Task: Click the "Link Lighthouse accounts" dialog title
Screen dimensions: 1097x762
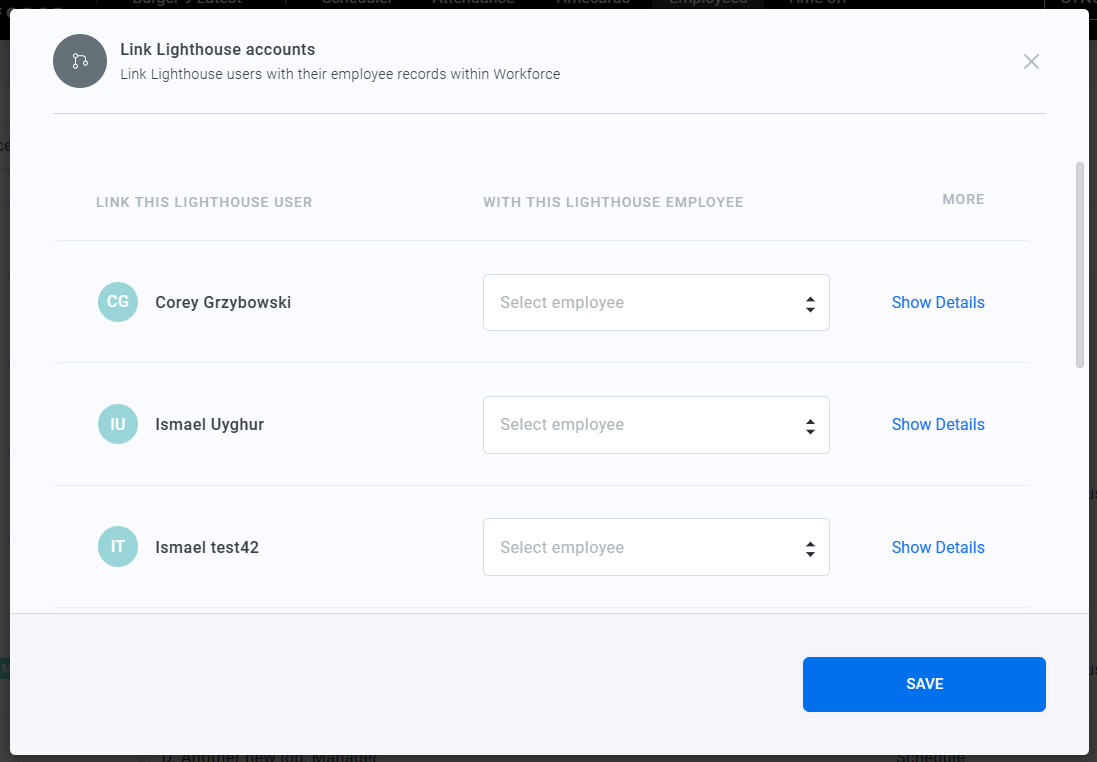Action: pos(217,49)
